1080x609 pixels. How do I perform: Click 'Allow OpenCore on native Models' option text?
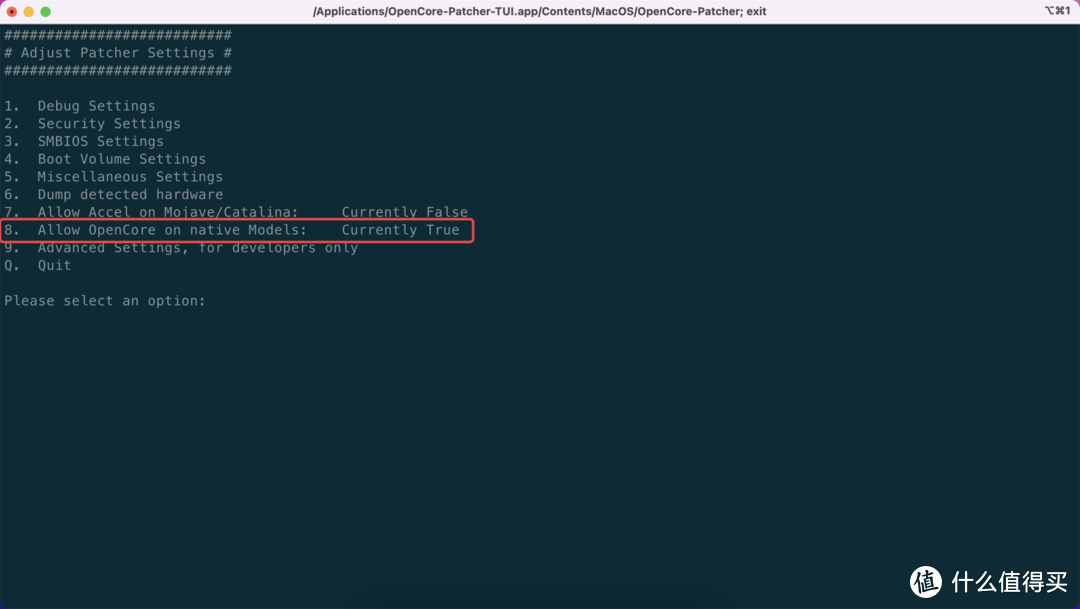(172, 230)
